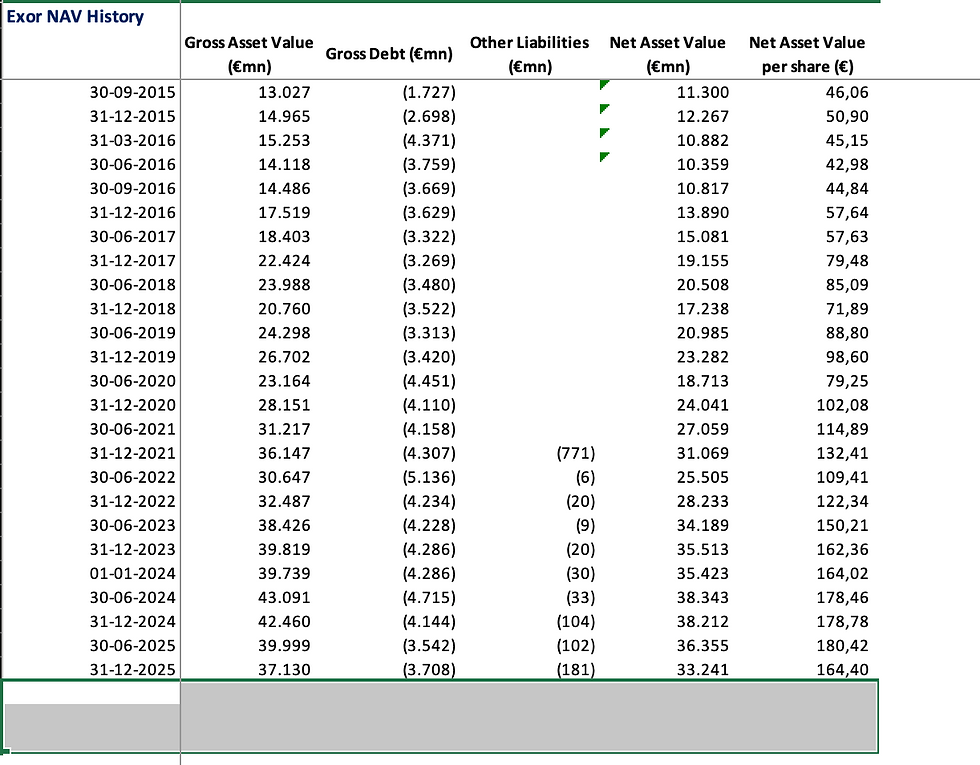Click other liabilities cell (771)
Screen dimensions: 980x765
[576, 453]
